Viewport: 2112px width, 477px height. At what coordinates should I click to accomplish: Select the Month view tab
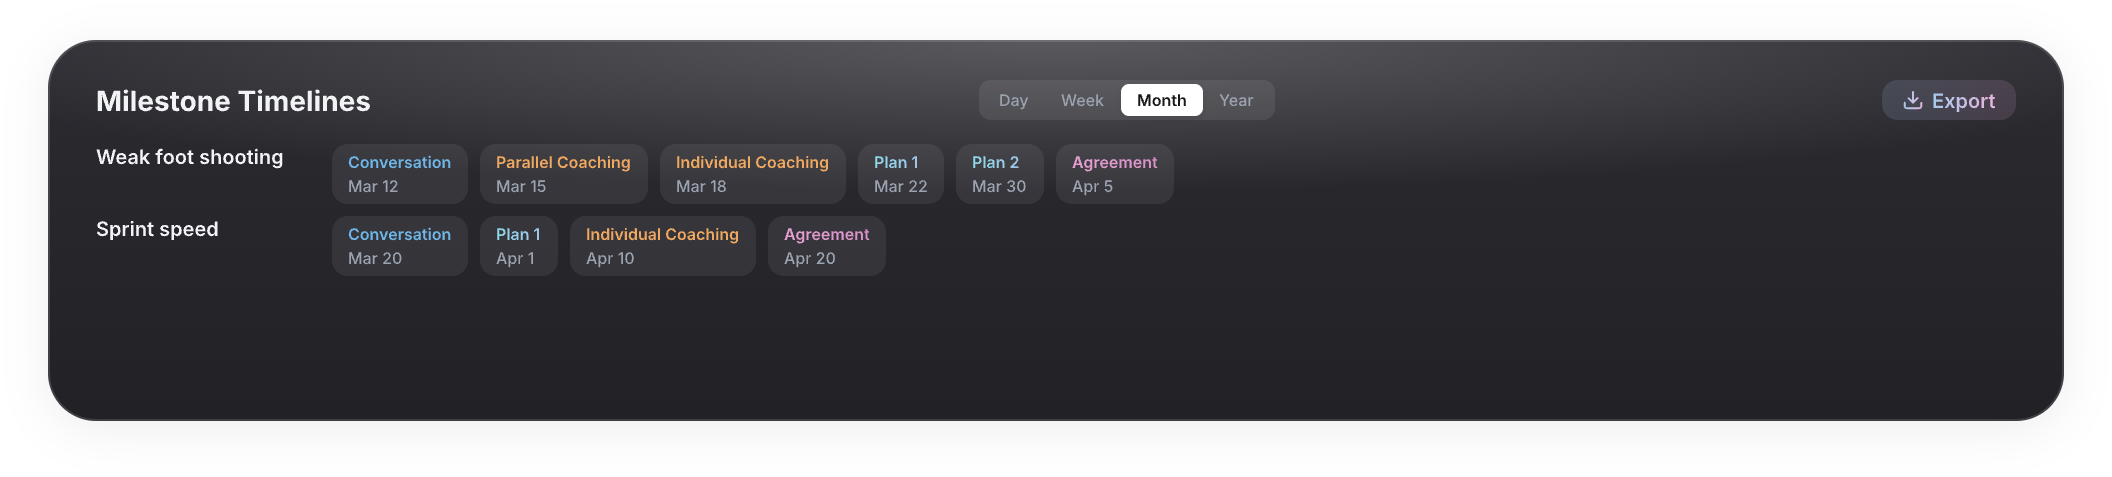[x=1161, y=100]
